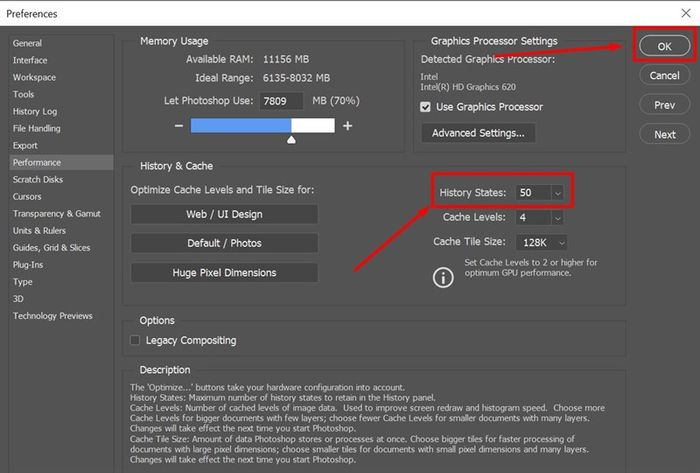700x473 pixels.
Task: Open Advanced Settings for graphics processor
Action: coord(478,133)
